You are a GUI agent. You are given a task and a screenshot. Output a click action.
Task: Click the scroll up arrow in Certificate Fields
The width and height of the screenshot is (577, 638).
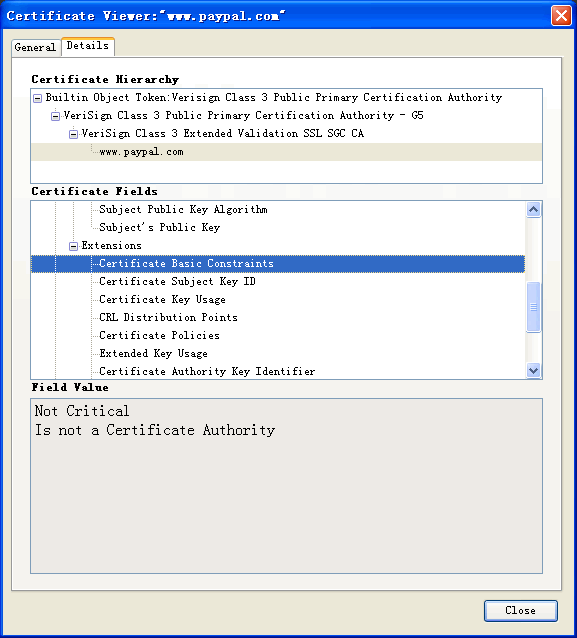click(x=533, y=210)
